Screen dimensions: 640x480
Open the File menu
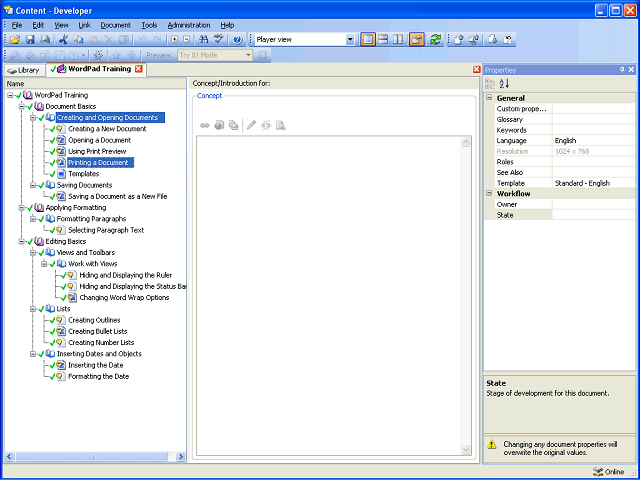(x=17, y=25)
